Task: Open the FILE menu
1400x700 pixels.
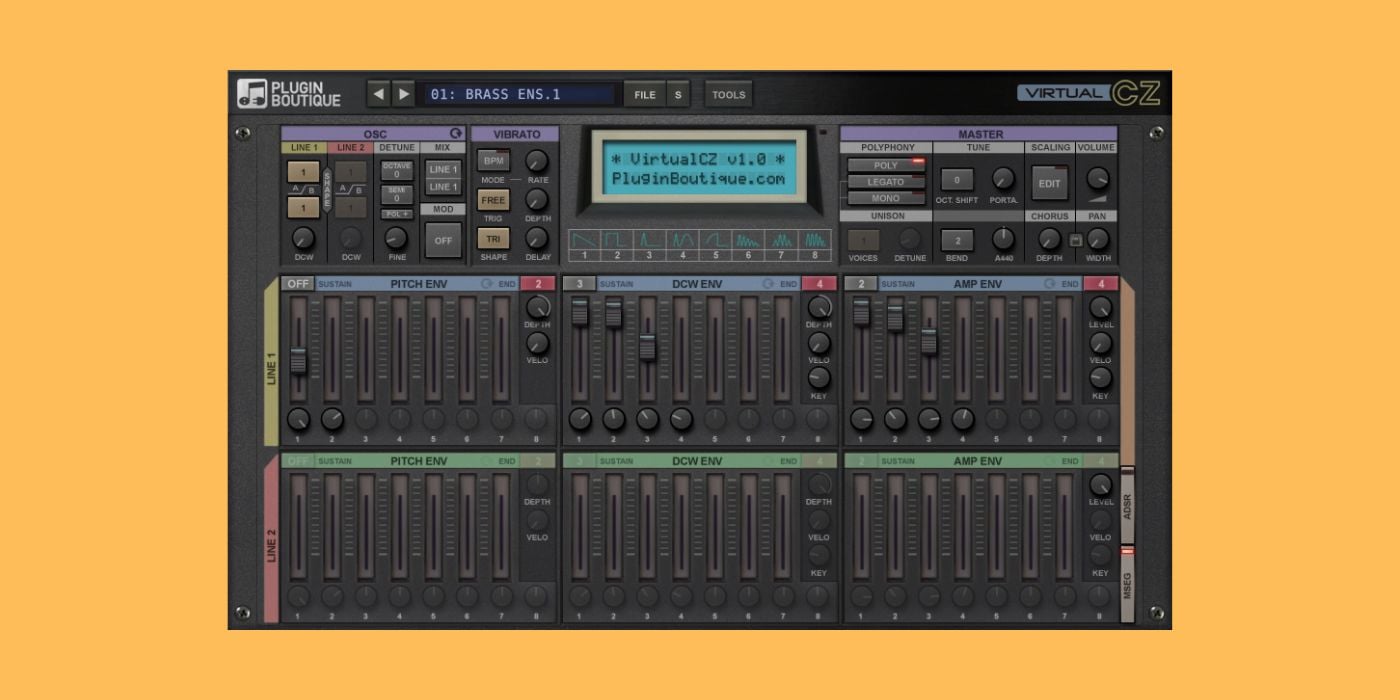Action: pos(645,95)
